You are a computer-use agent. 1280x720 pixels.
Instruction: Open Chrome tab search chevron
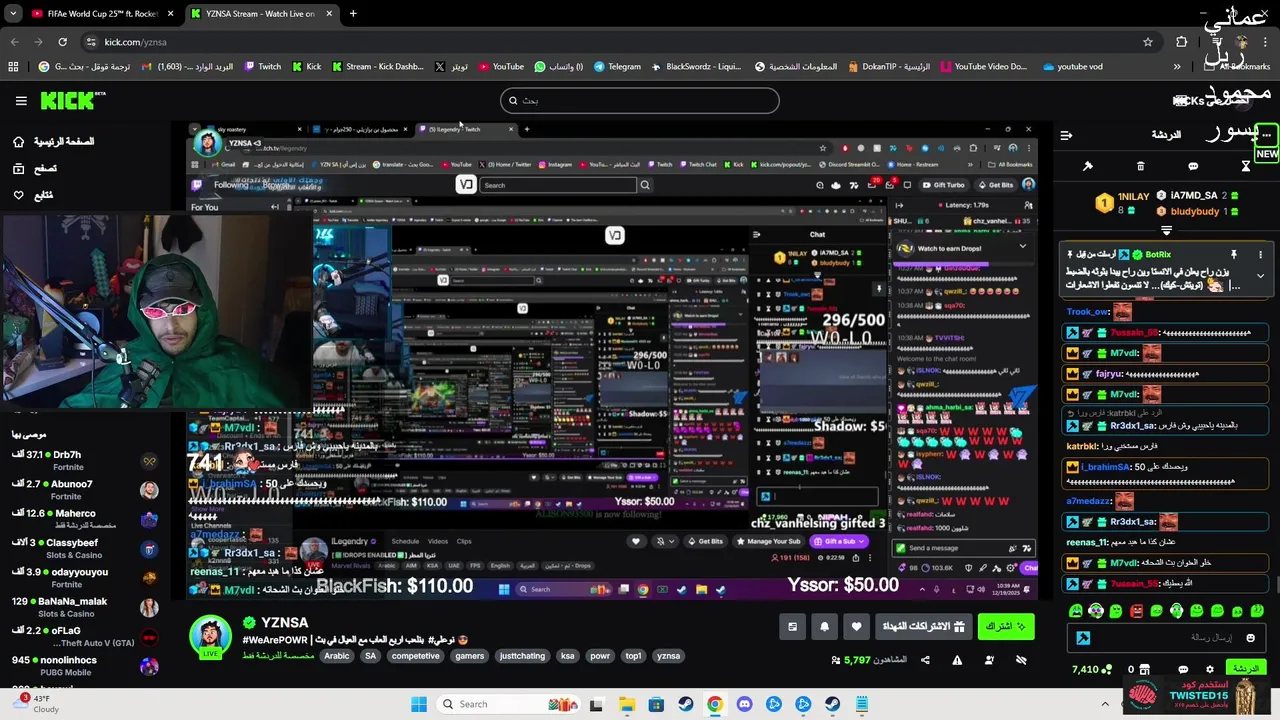point(11,14)
